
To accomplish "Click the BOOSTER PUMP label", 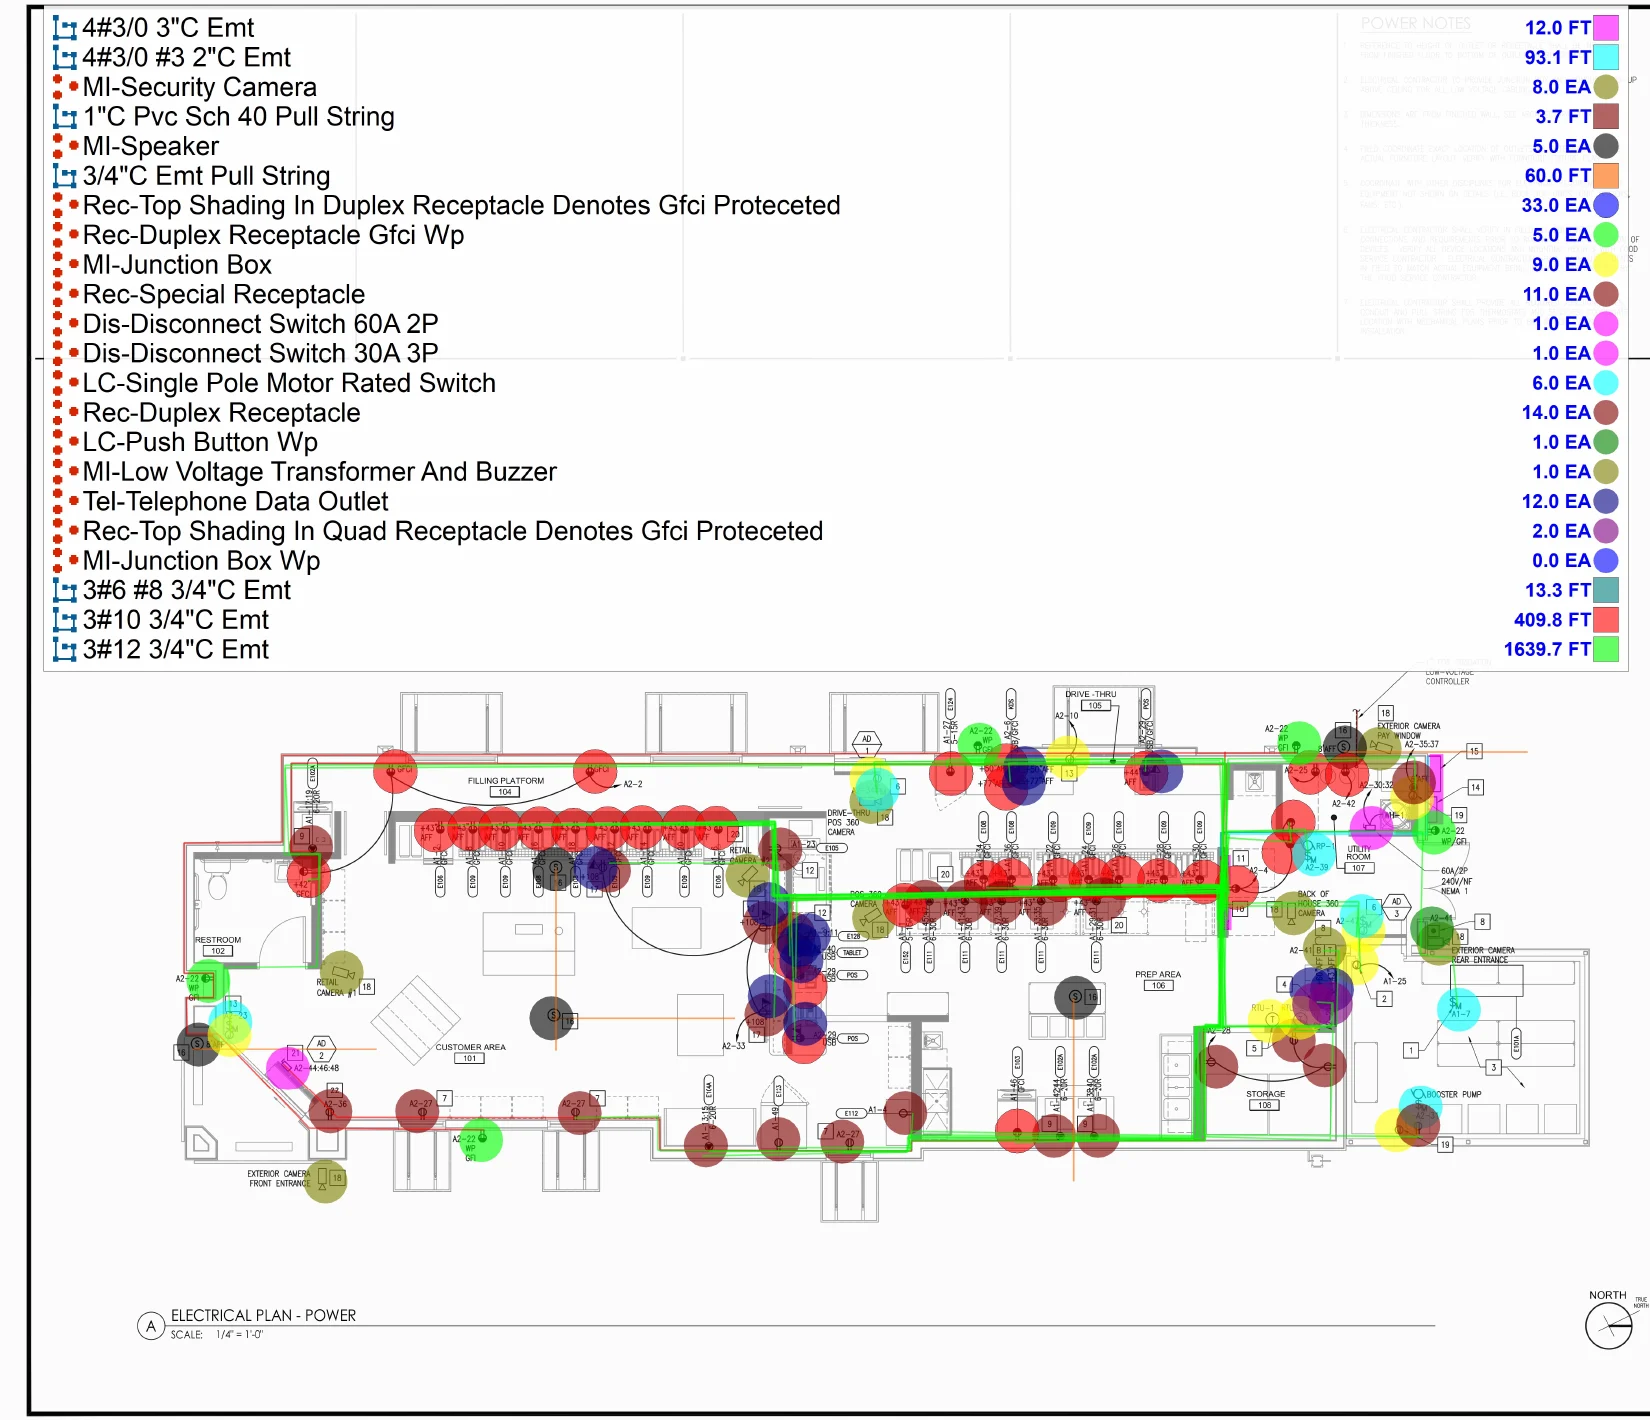I will 1453,1095.
